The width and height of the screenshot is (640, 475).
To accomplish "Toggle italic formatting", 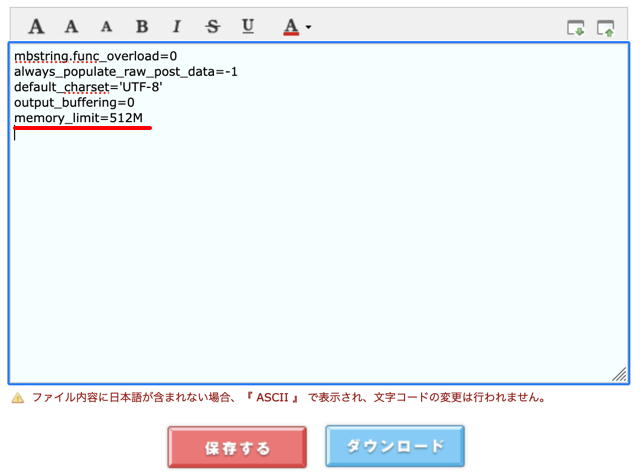I will (x=176, y=26).
